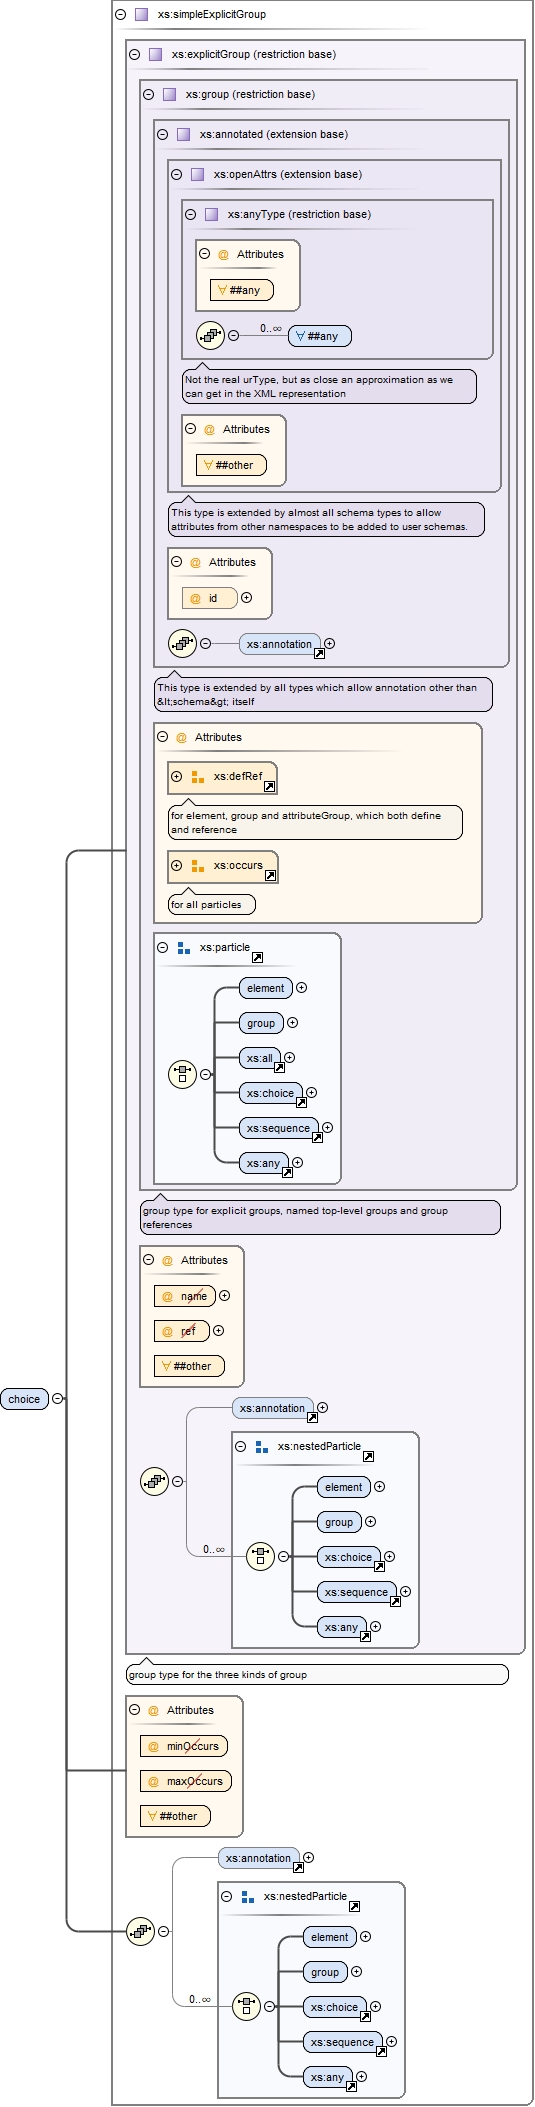Collapse xs:openAttrs extension base box
The image size is (535, 2107).
coord(177,175)
